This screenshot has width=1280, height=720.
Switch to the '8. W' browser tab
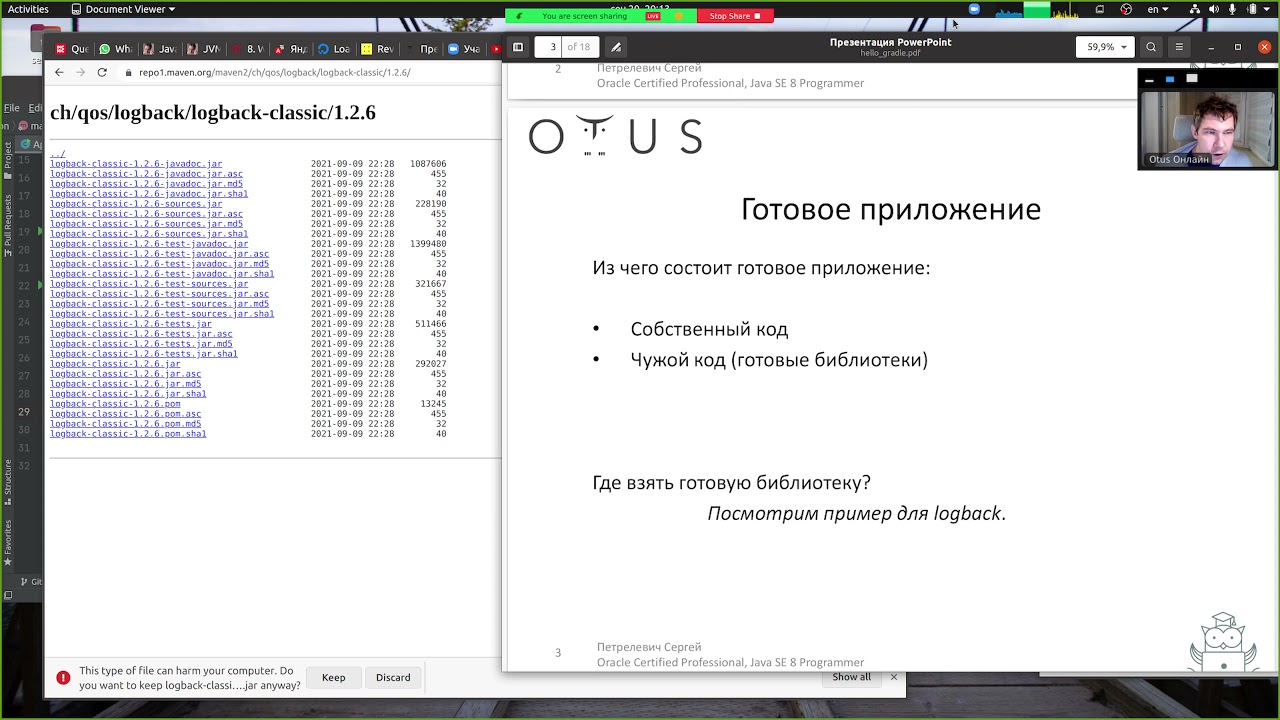[246, 49]
